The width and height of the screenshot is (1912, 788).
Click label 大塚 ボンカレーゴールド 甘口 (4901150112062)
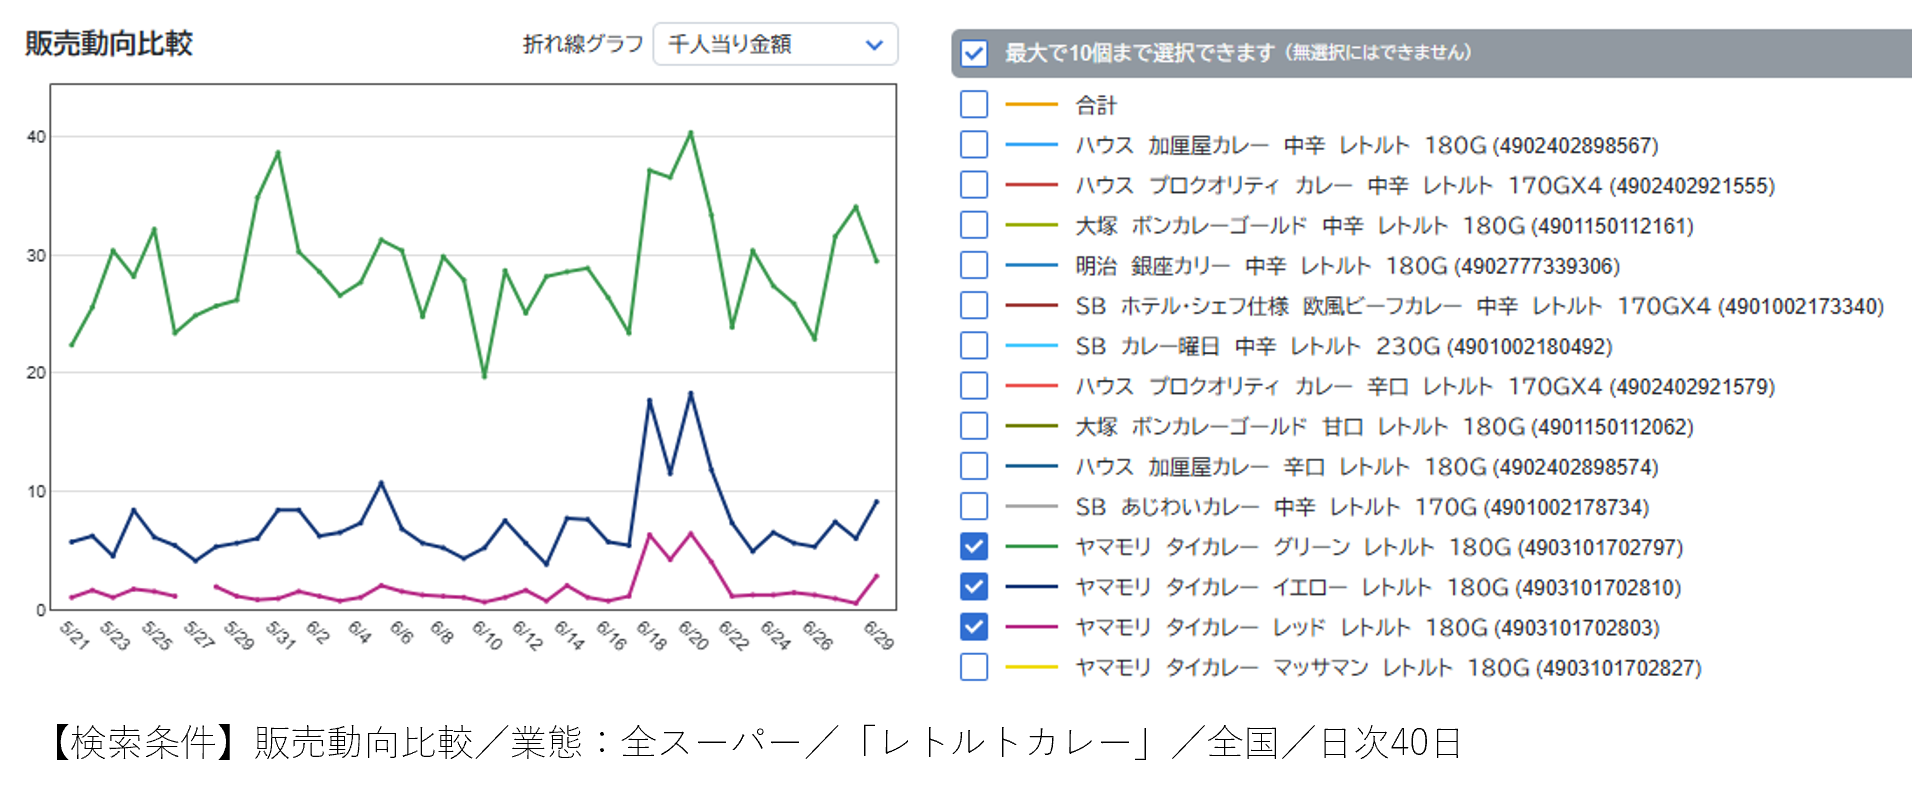[x=1385, y=427]
